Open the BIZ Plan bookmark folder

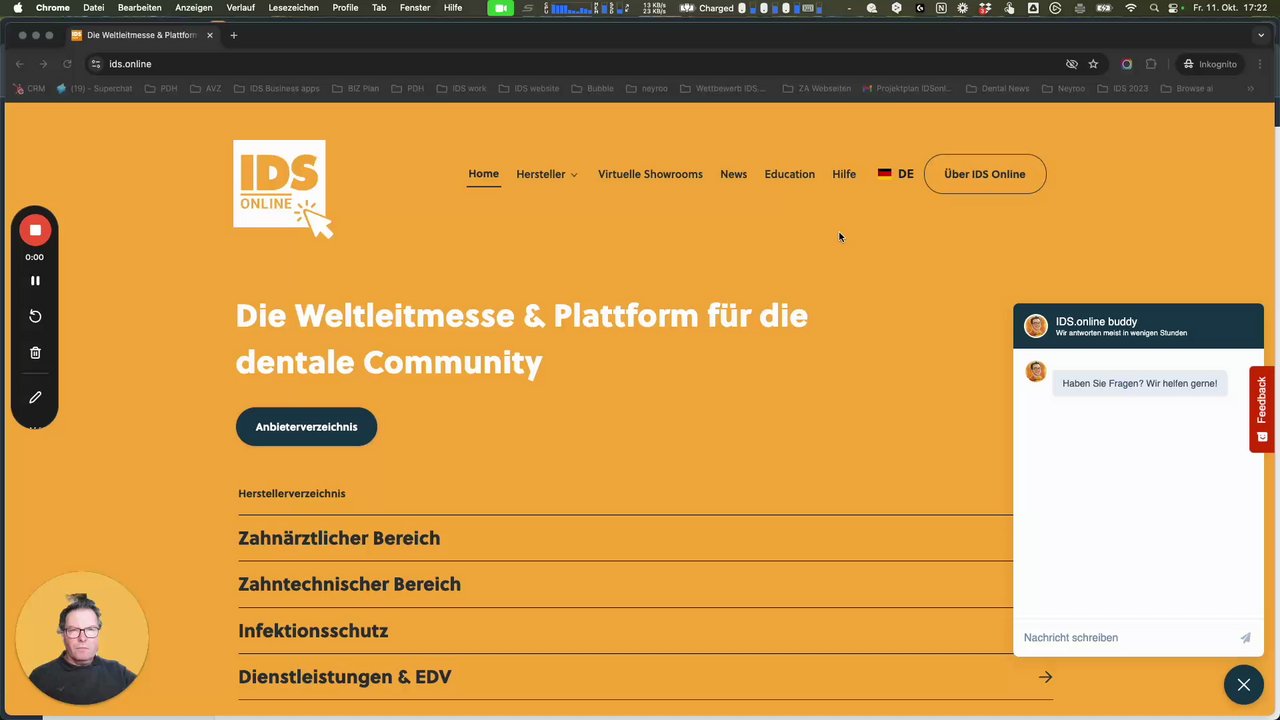[x=356, y=88]
